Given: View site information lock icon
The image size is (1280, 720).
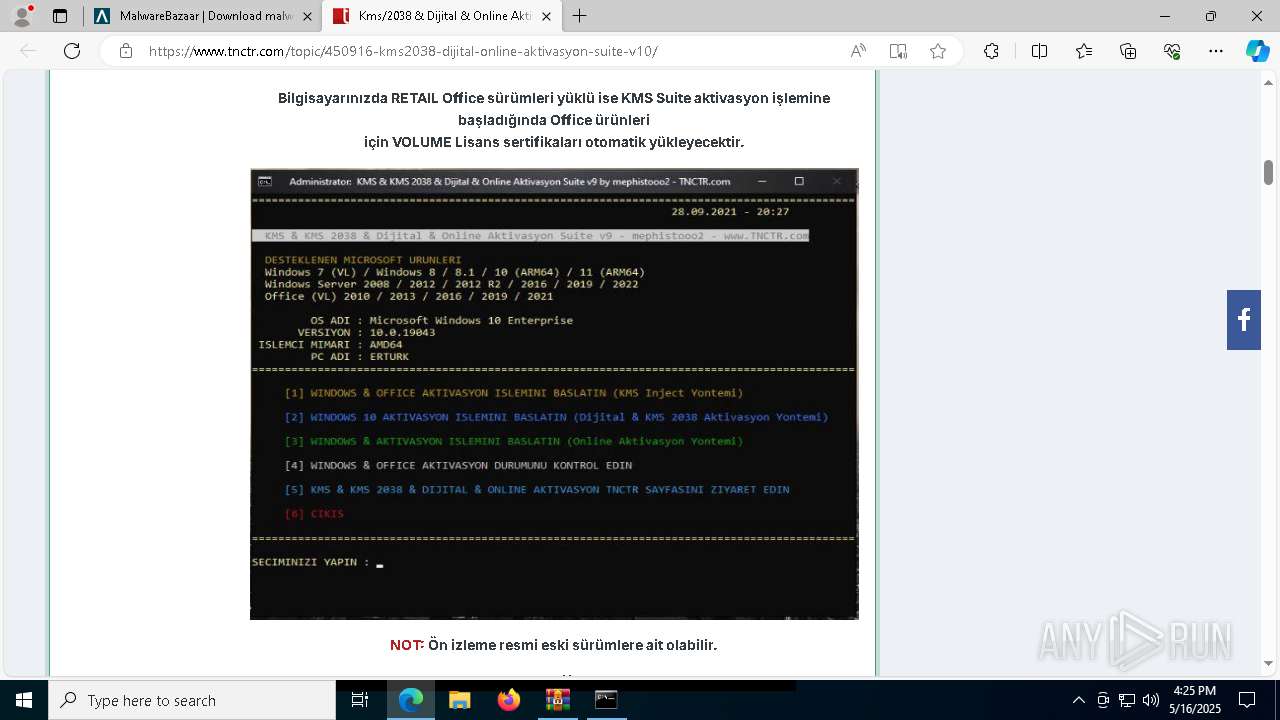Looking at the screenshot, I should 126,51.
